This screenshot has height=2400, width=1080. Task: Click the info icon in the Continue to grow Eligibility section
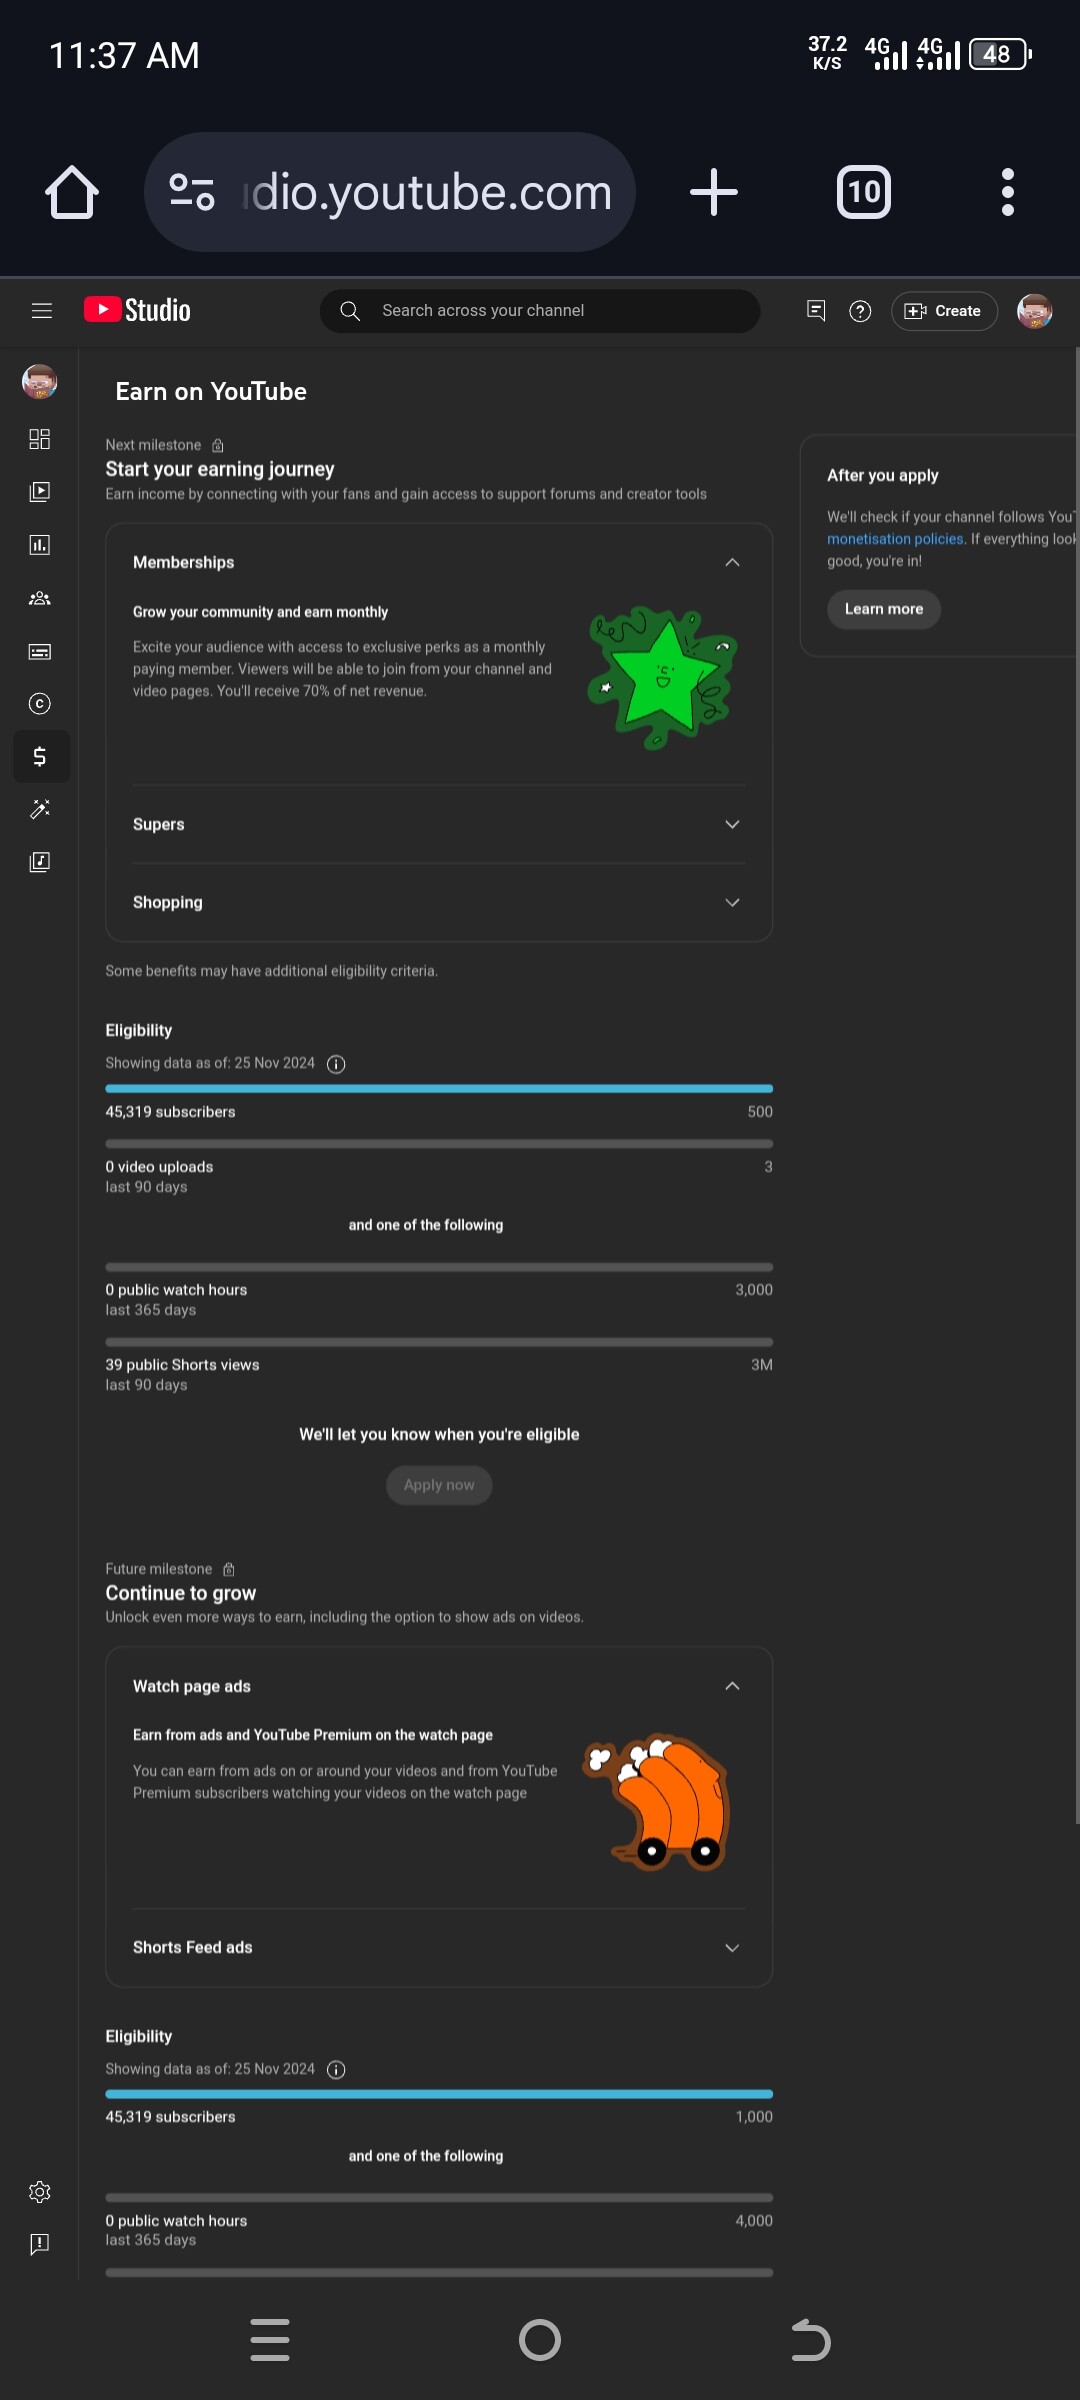(x=337, y=2070)
